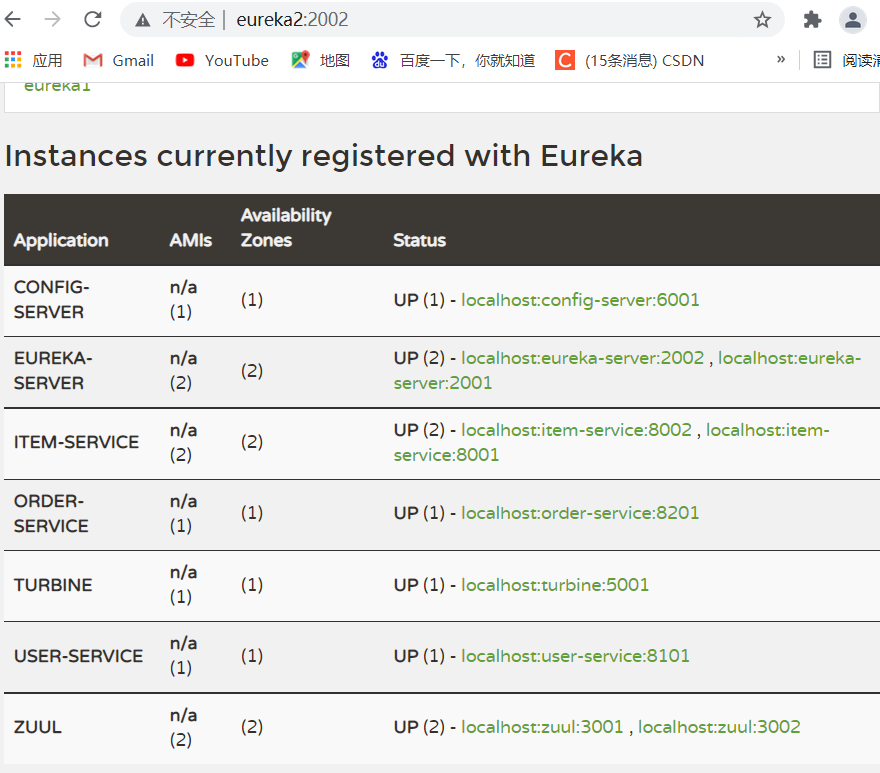Image resolution: width=880 pixels, height=773 pixels.
Task: Open the YouTube bookmark
Action: coord(222,60)
